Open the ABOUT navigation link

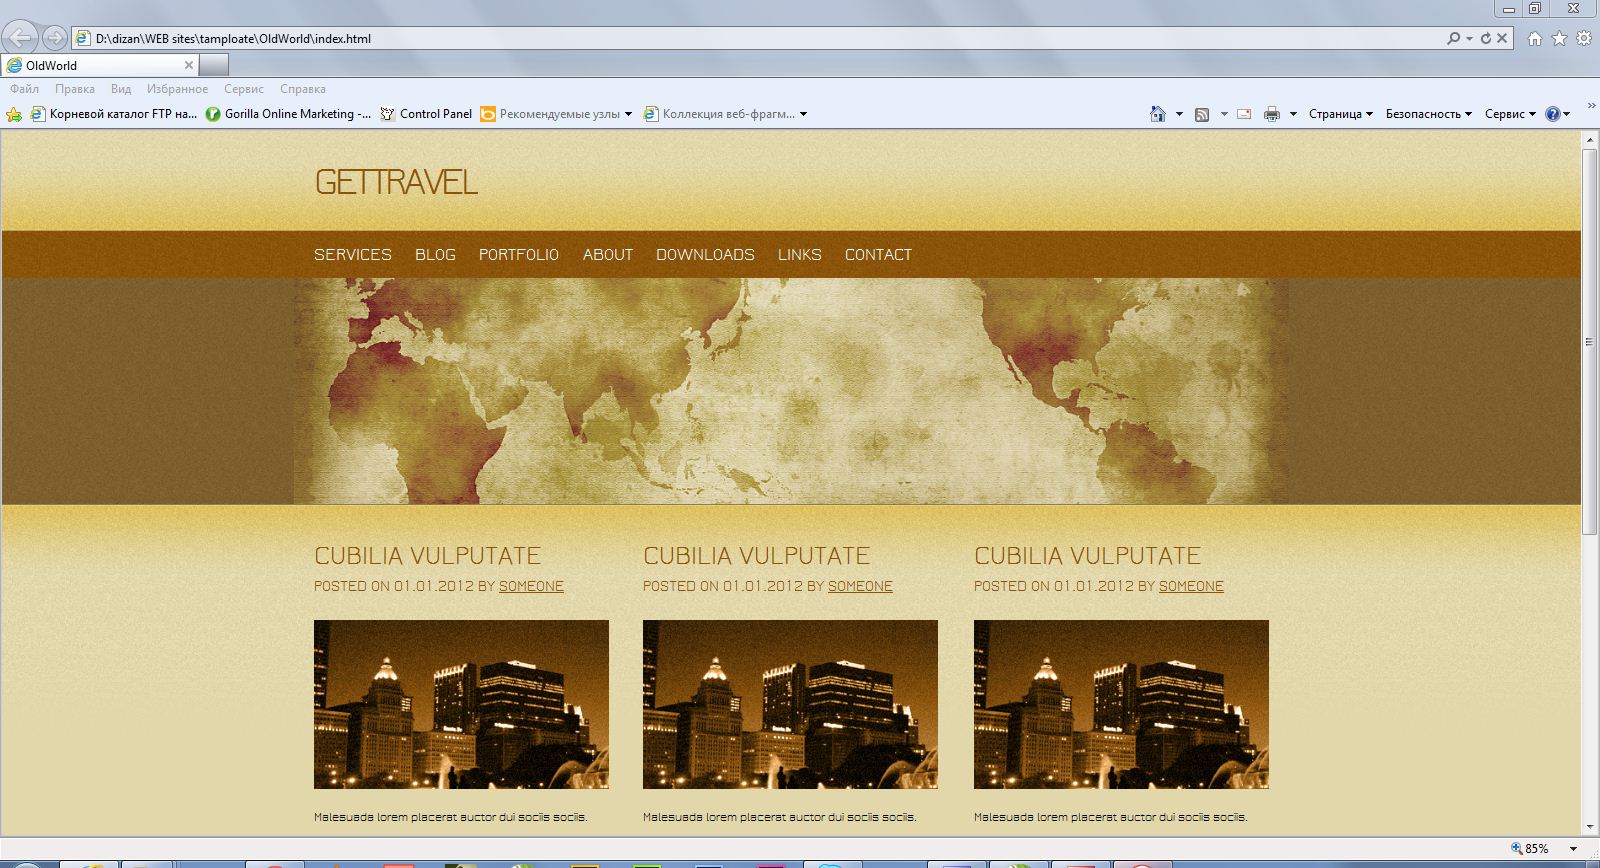(608, 255)
